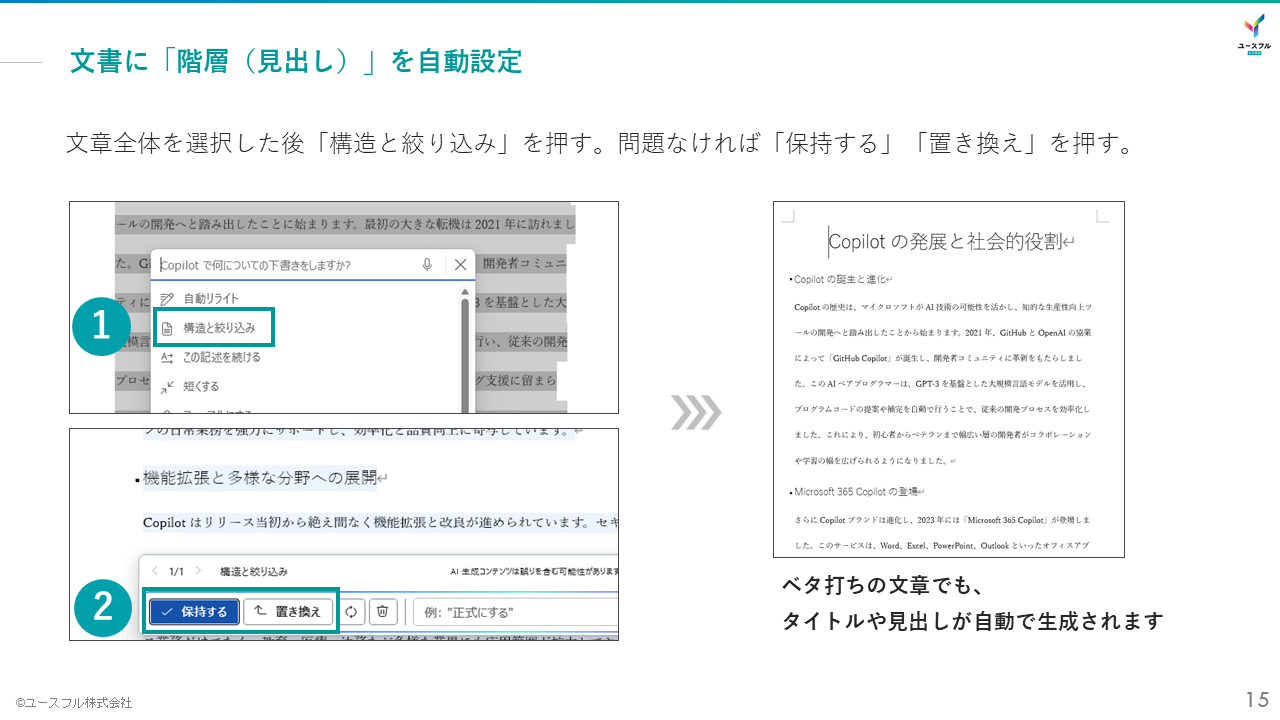Click the heading 機能拡張と多様な分野への展開
The image size is (1280, 720).
click(x=259, y=478)
